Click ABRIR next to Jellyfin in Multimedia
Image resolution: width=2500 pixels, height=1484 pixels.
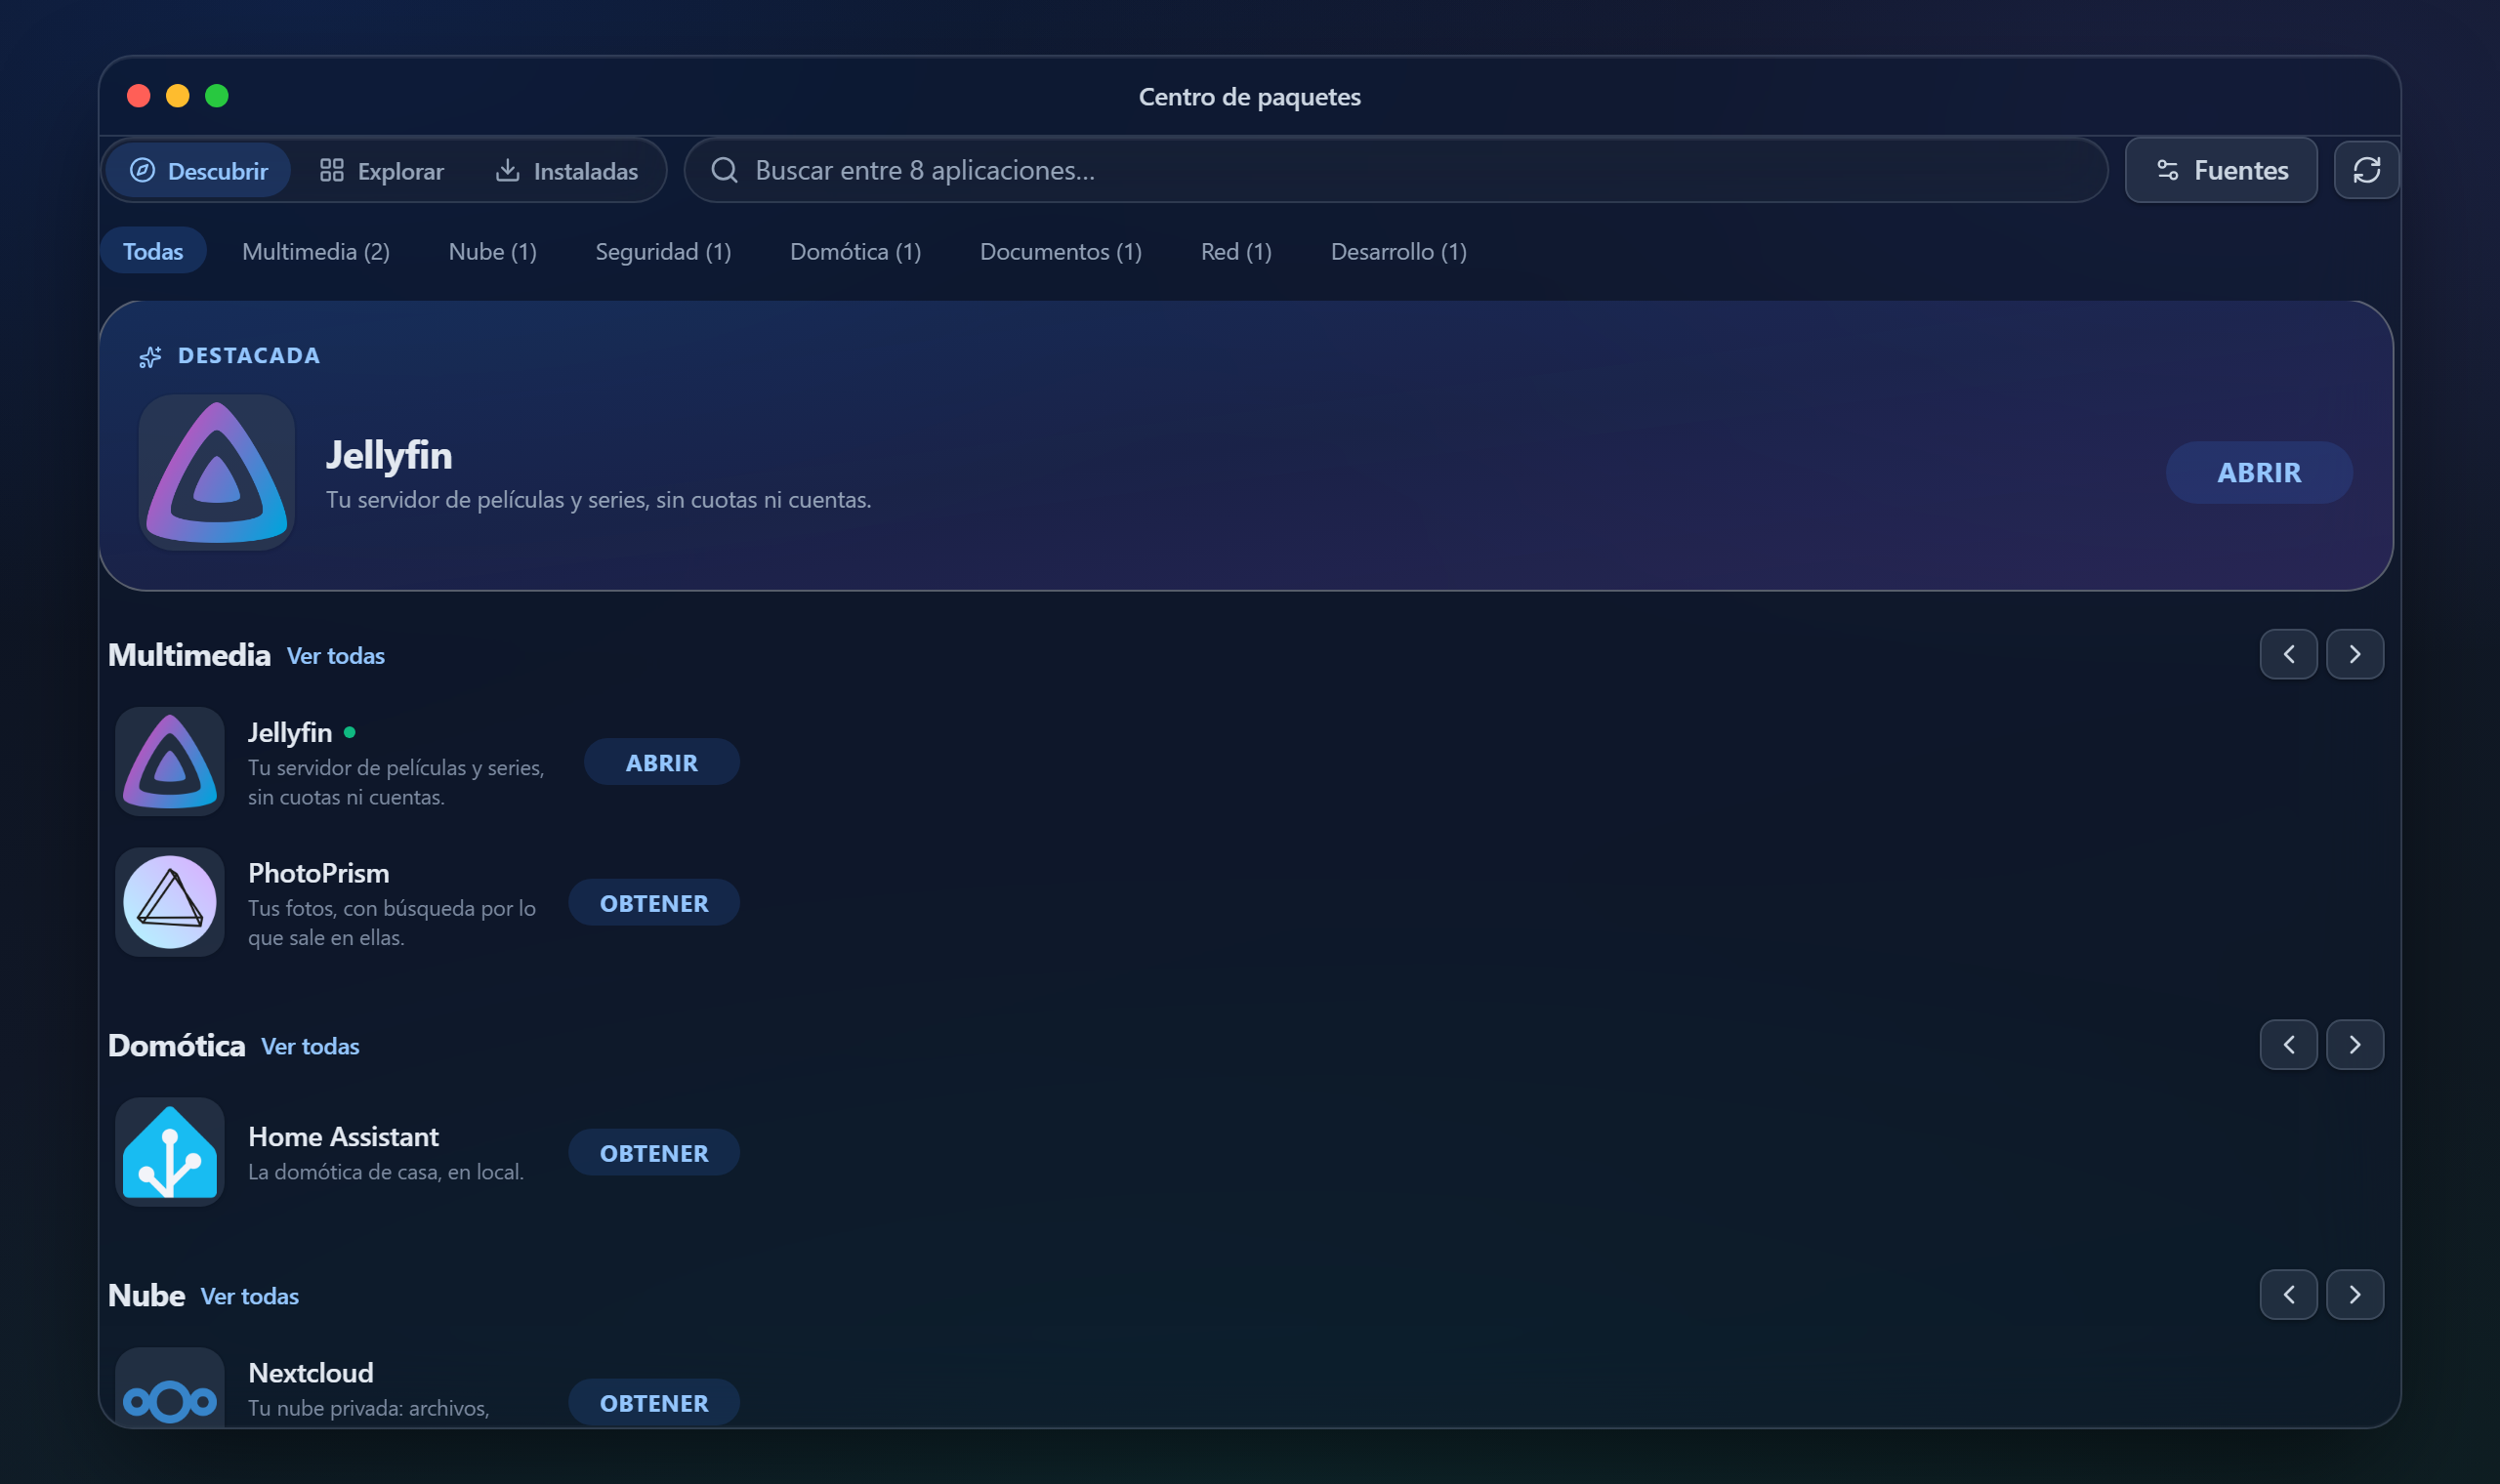click(661, 762)
